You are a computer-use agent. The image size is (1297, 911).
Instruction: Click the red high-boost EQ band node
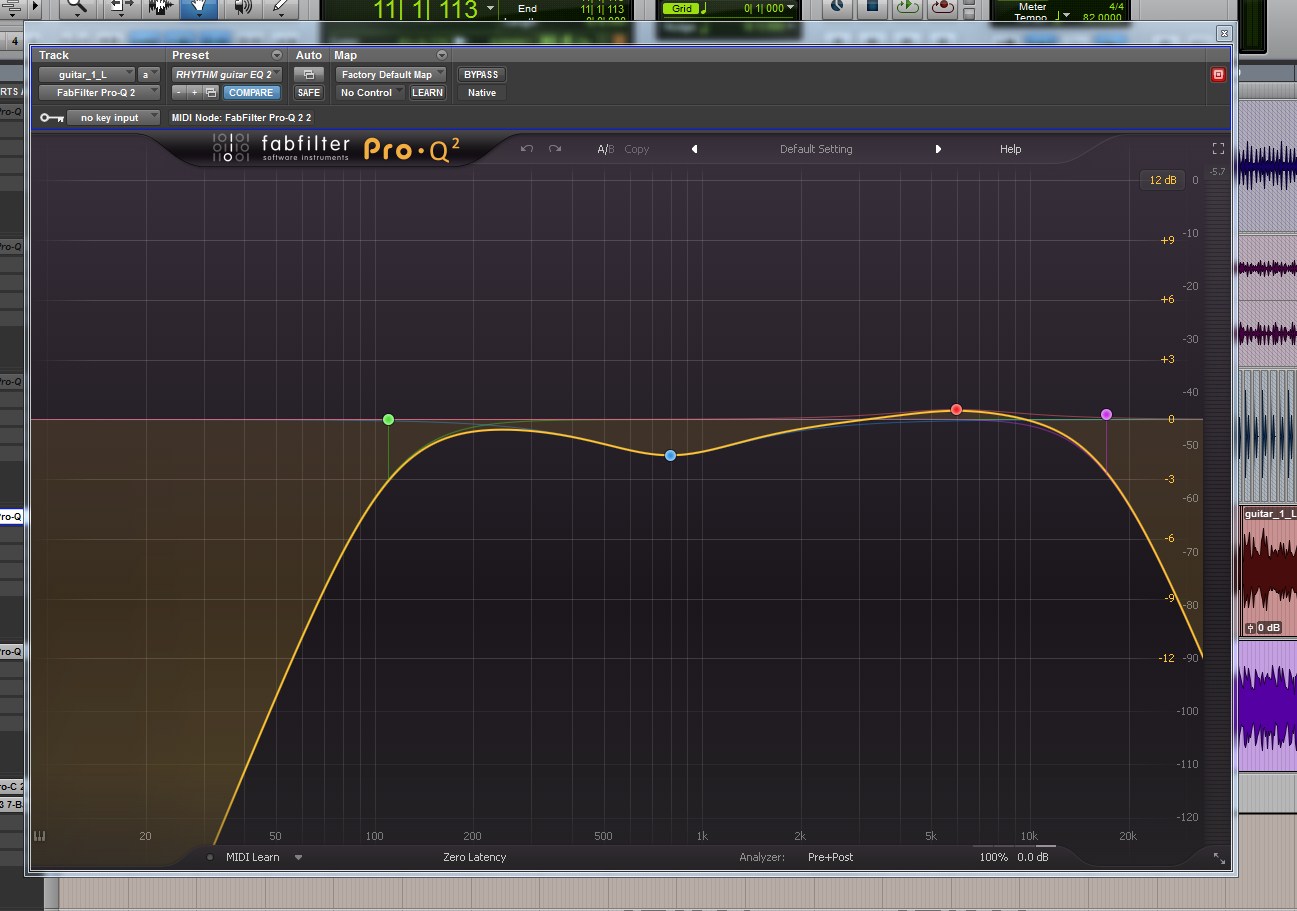pos(957,409)
